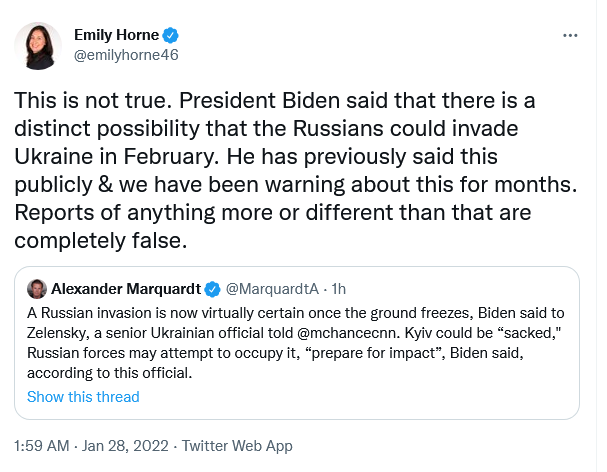The height and width of the screenshot is (472, 607).
Task: Click the Show this thread link
Action: pyautogui.click(x=83, y=397)
